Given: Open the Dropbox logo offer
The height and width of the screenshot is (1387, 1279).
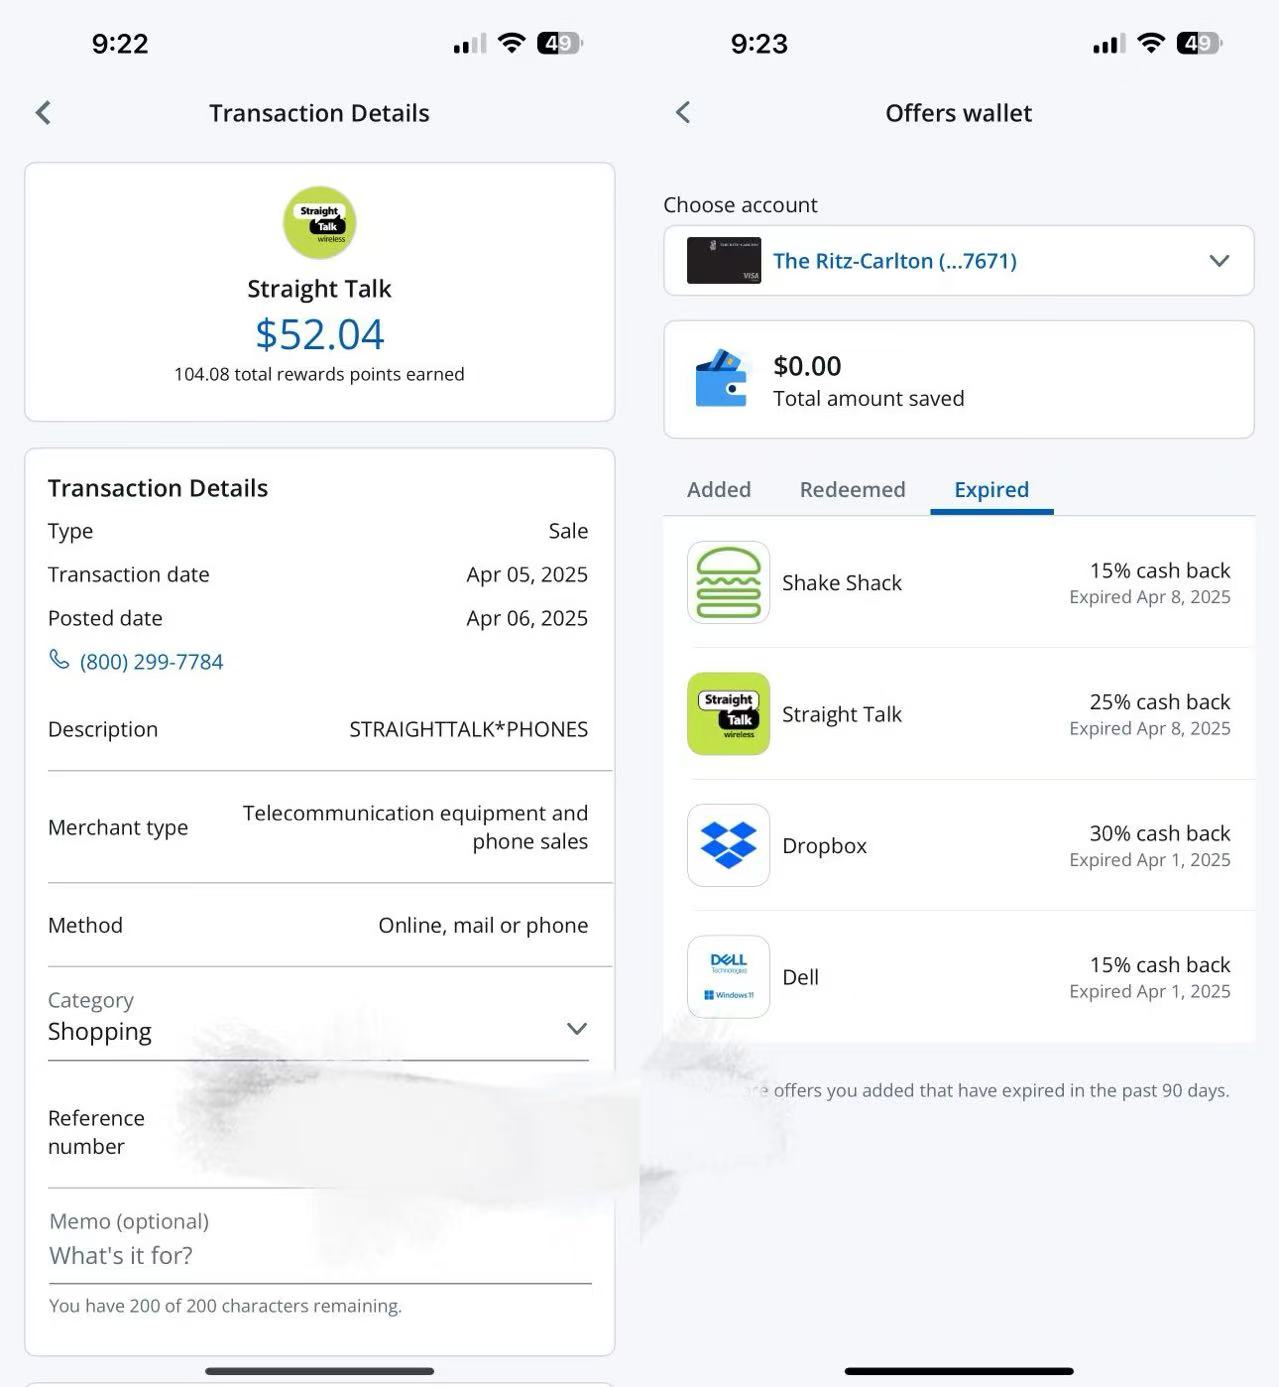Looking at the screenshot, I should (x=728, y=845).
